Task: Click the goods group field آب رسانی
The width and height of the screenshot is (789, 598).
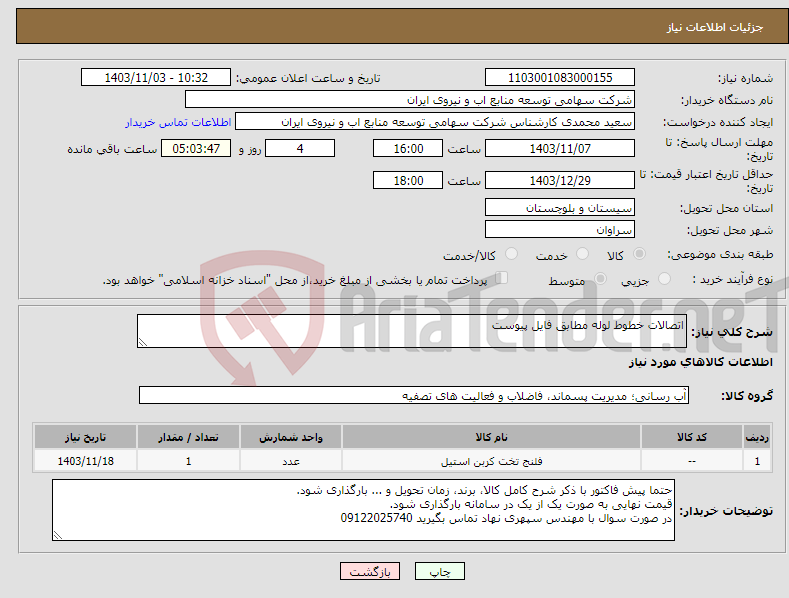Action: (414, 396)
